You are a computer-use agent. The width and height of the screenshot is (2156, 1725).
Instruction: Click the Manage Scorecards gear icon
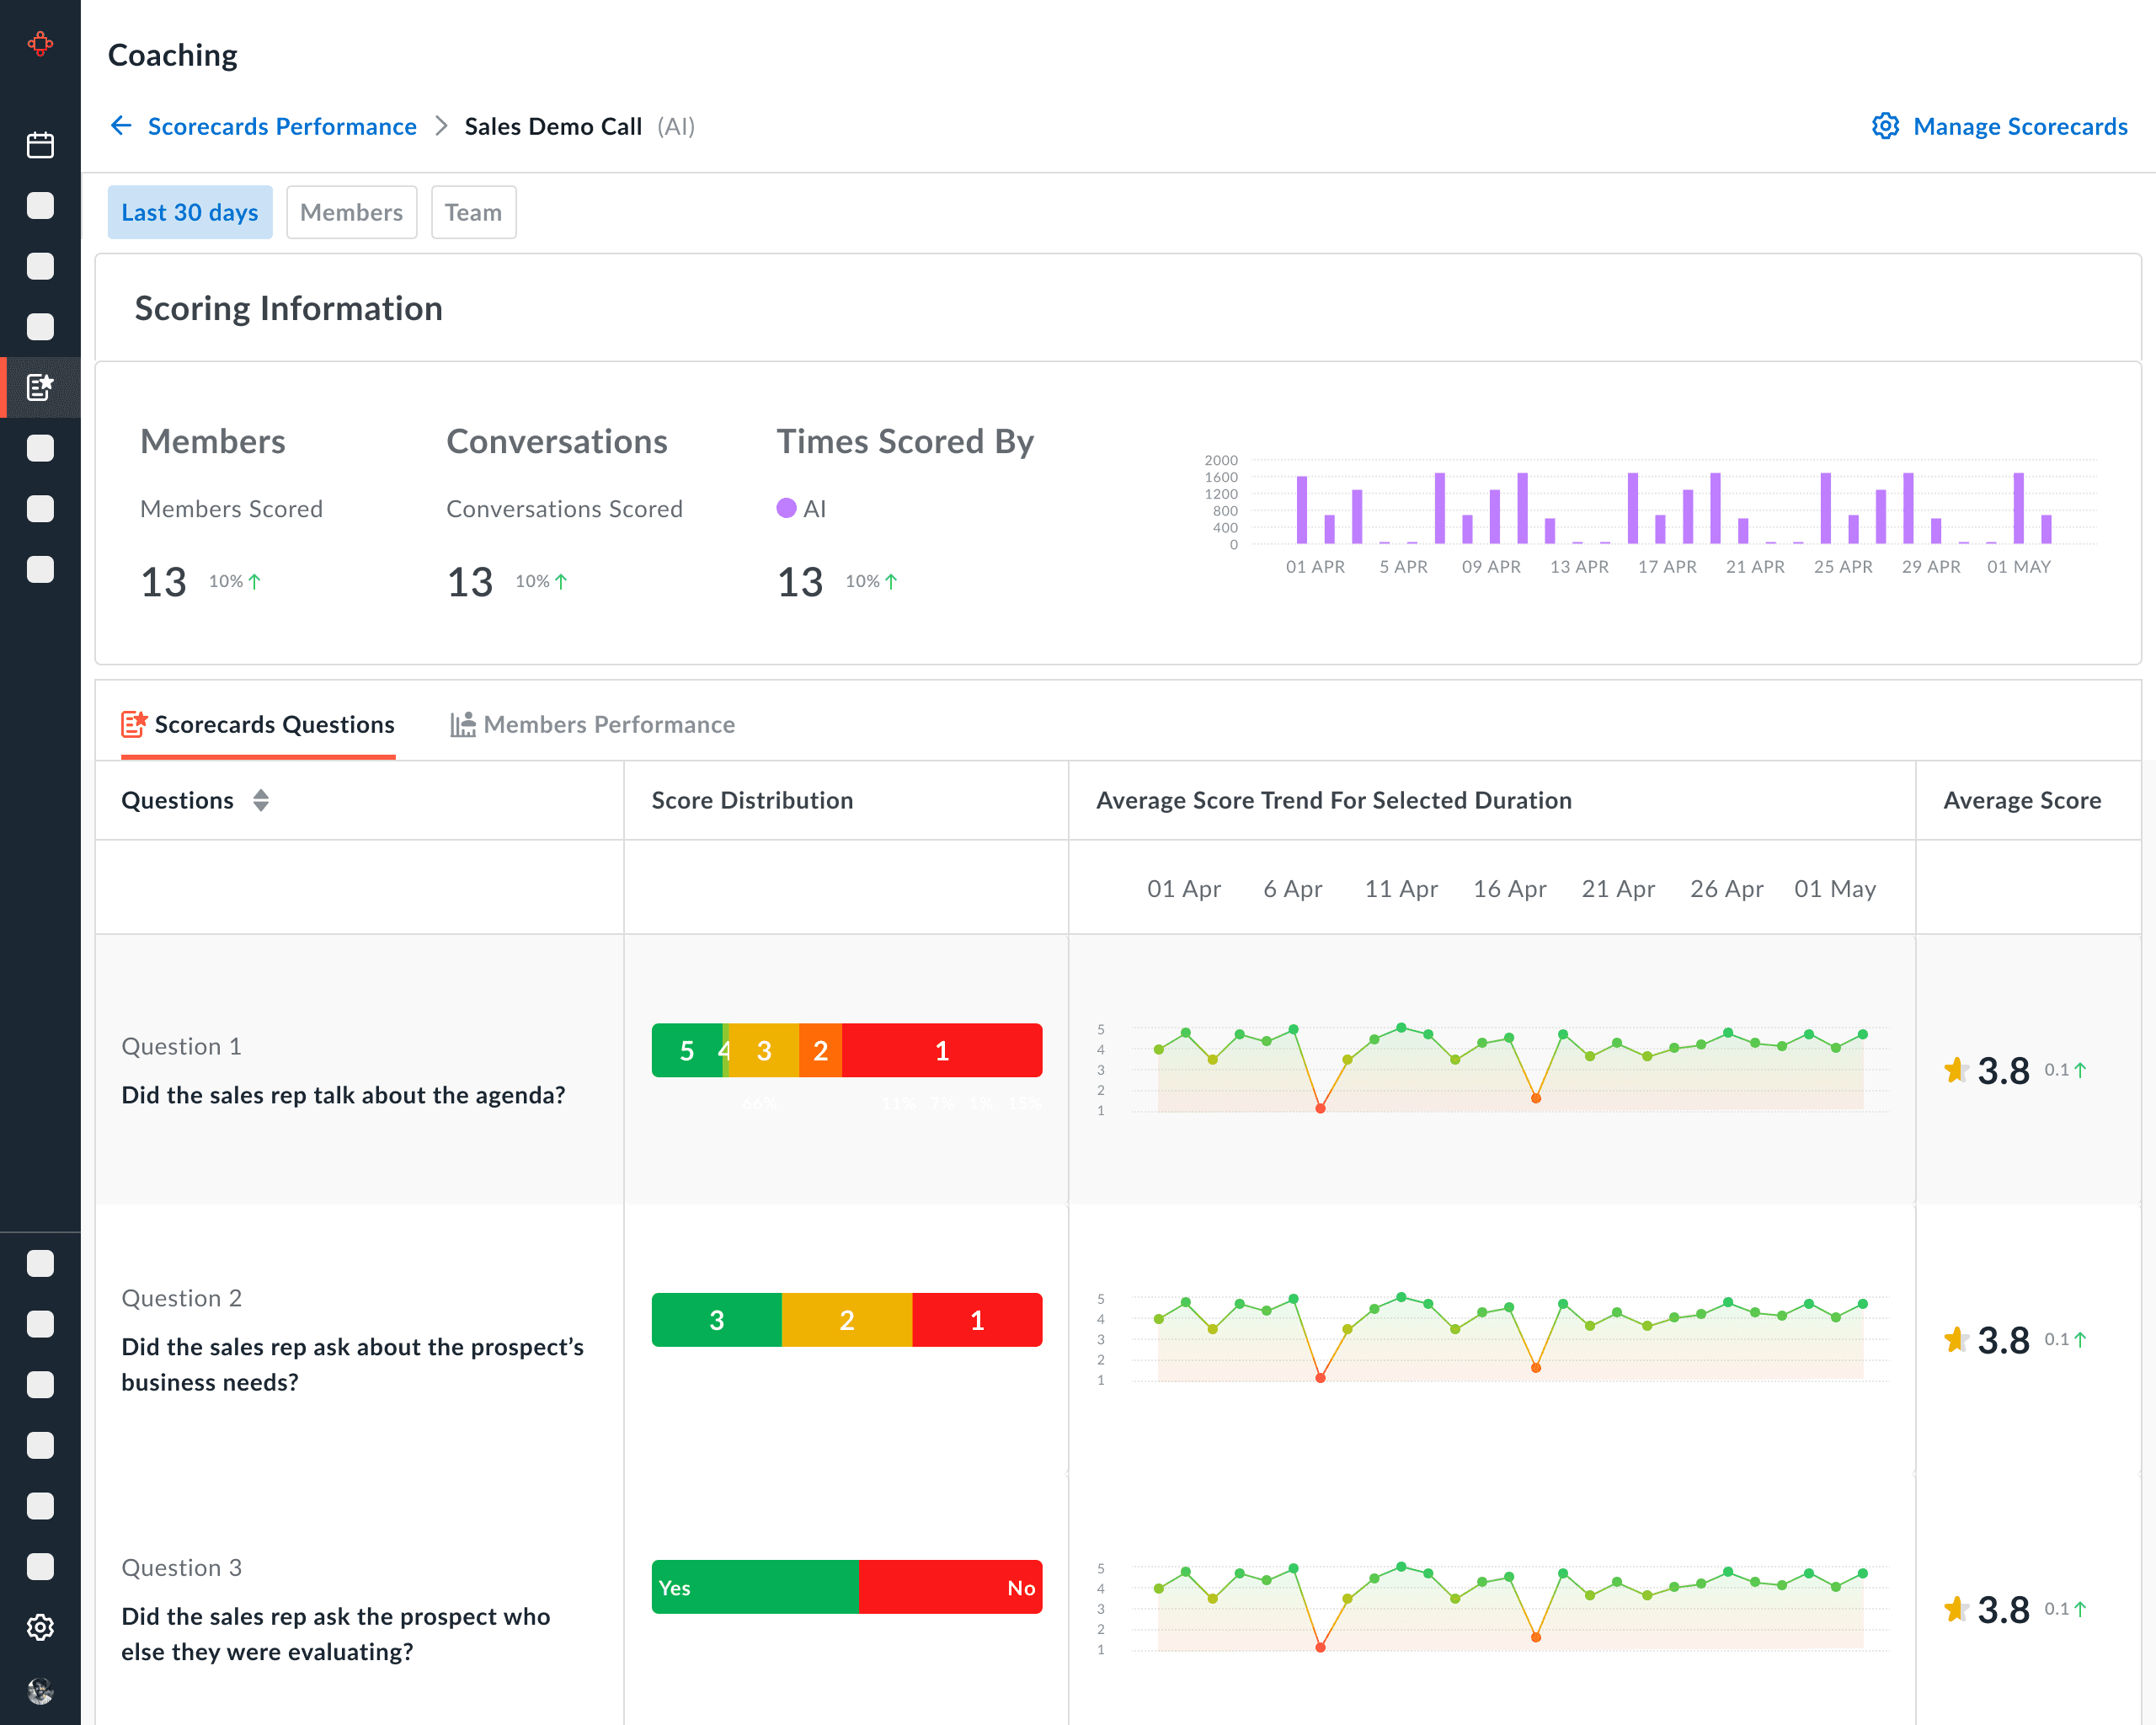click(1885, 126)
